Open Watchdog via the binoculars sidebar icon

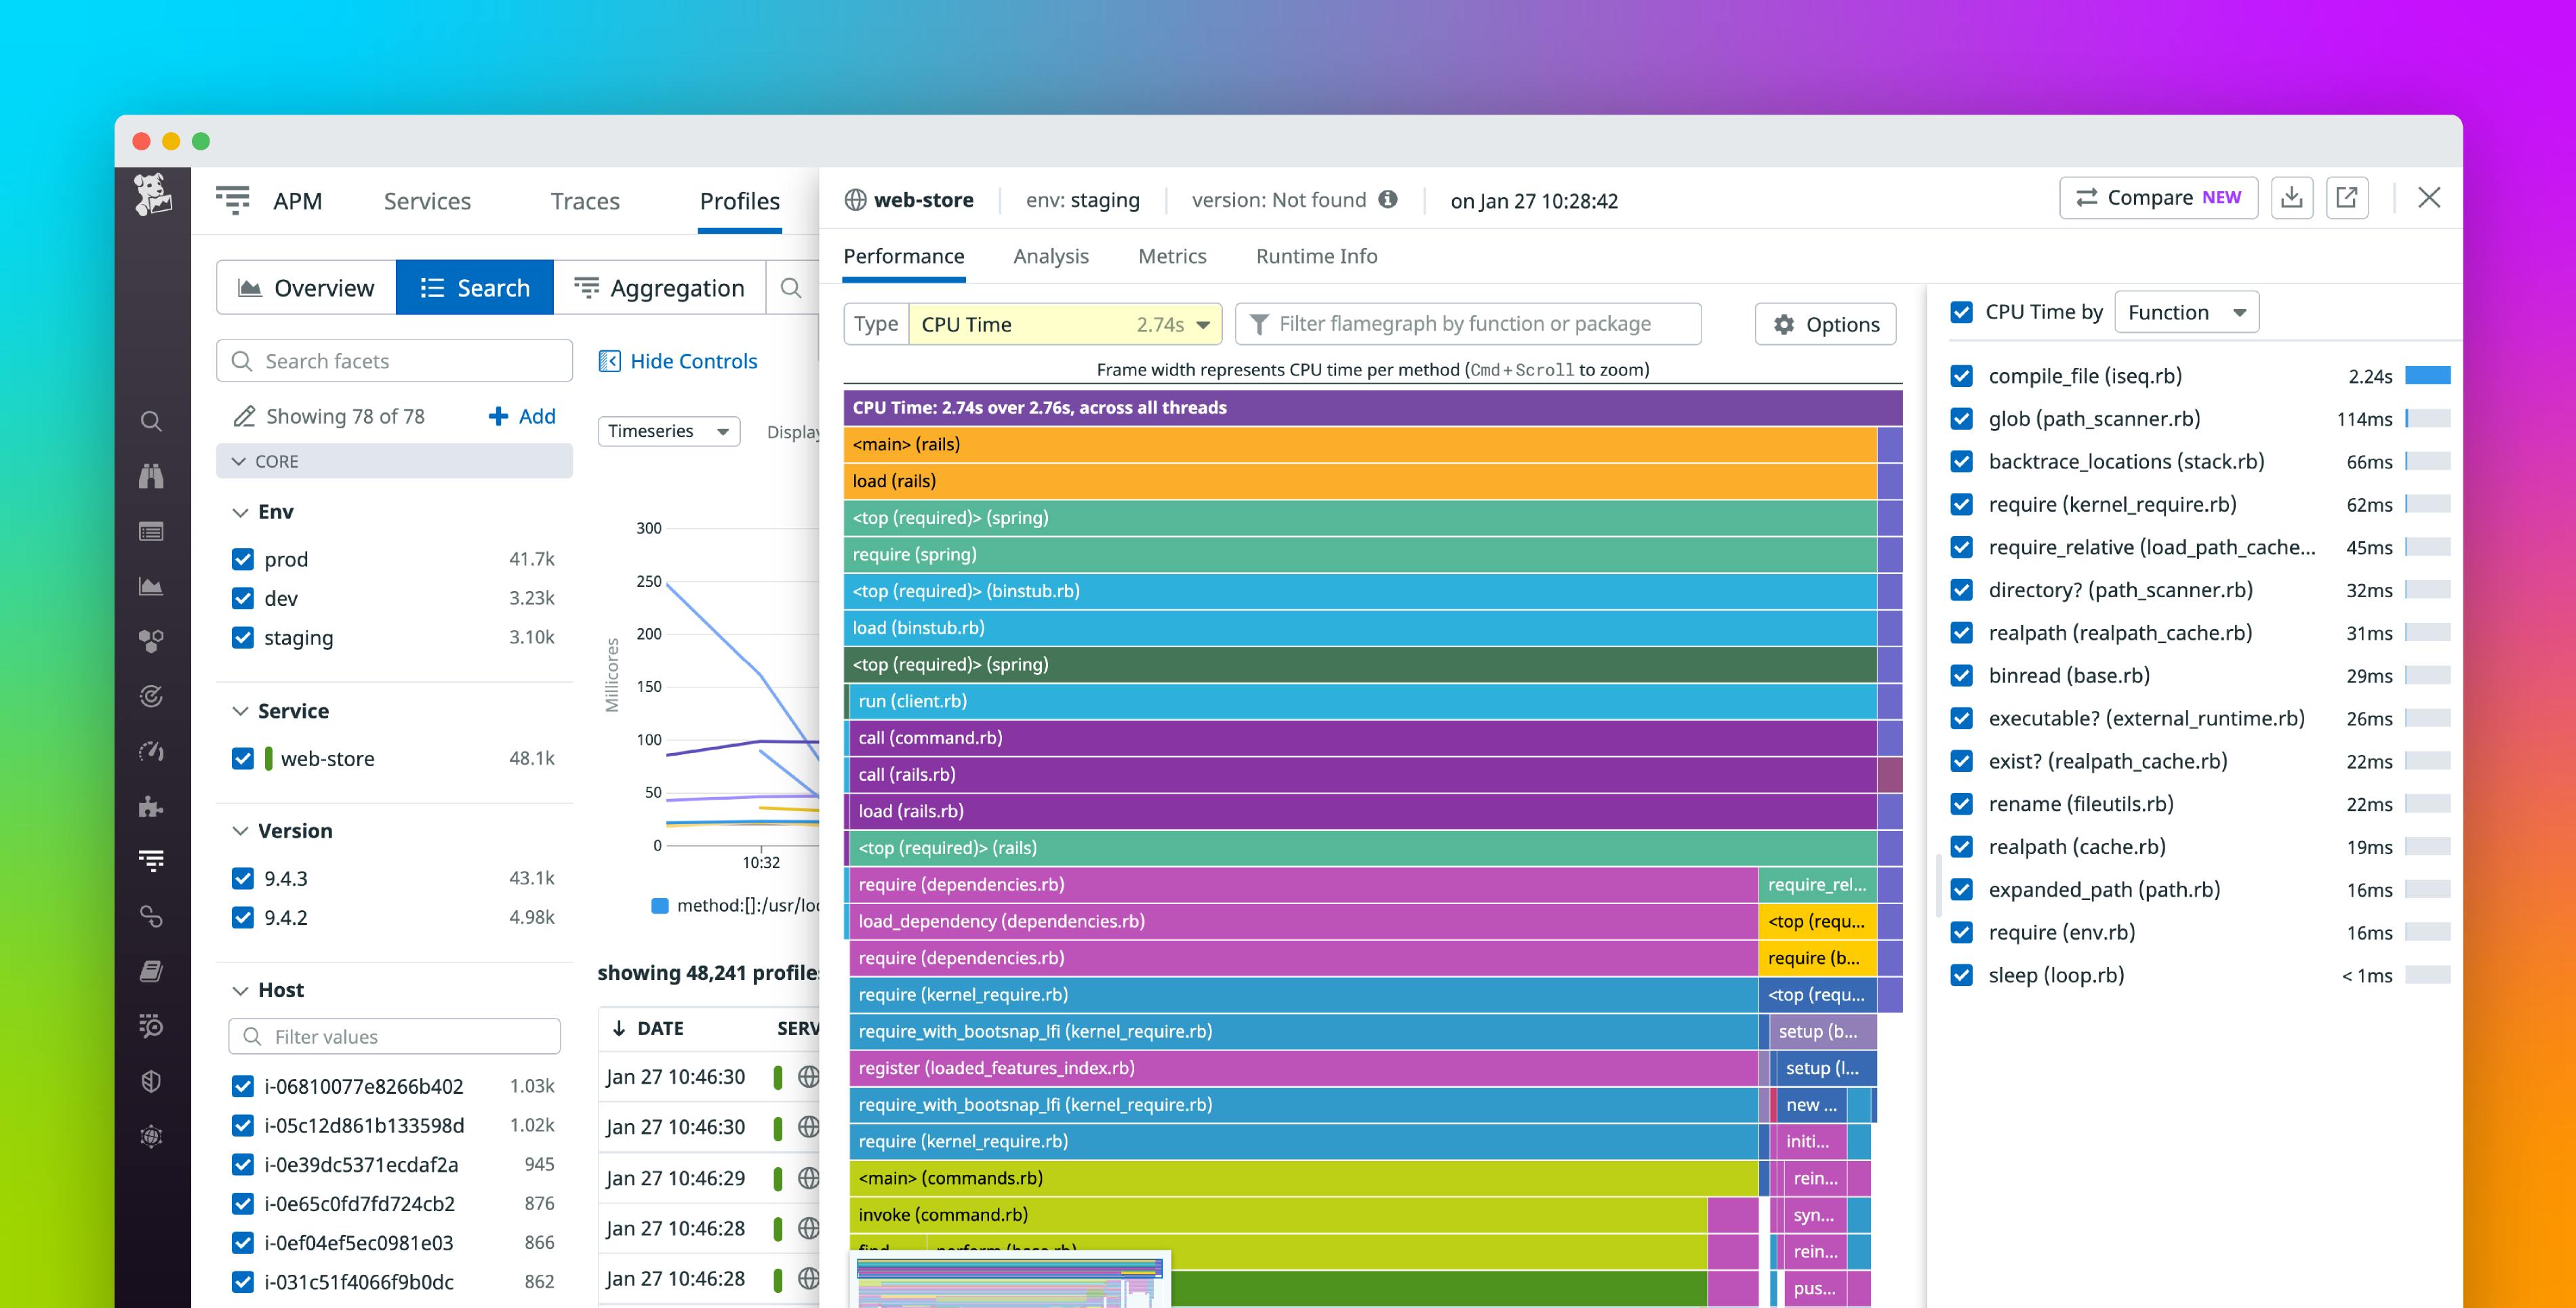click(152, 477)
